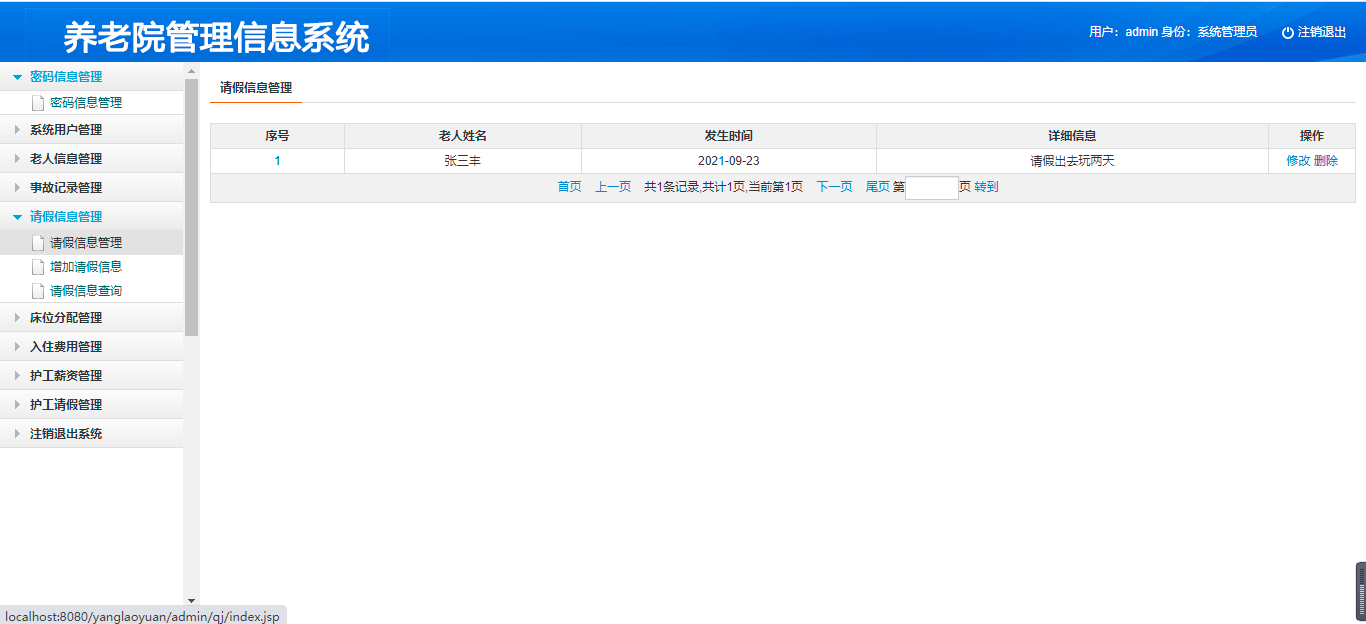The image size is (1366, 624).
Task: Click the document icon next to 增加请假信息
Action: pyautogui.click(x=38, y=267)
